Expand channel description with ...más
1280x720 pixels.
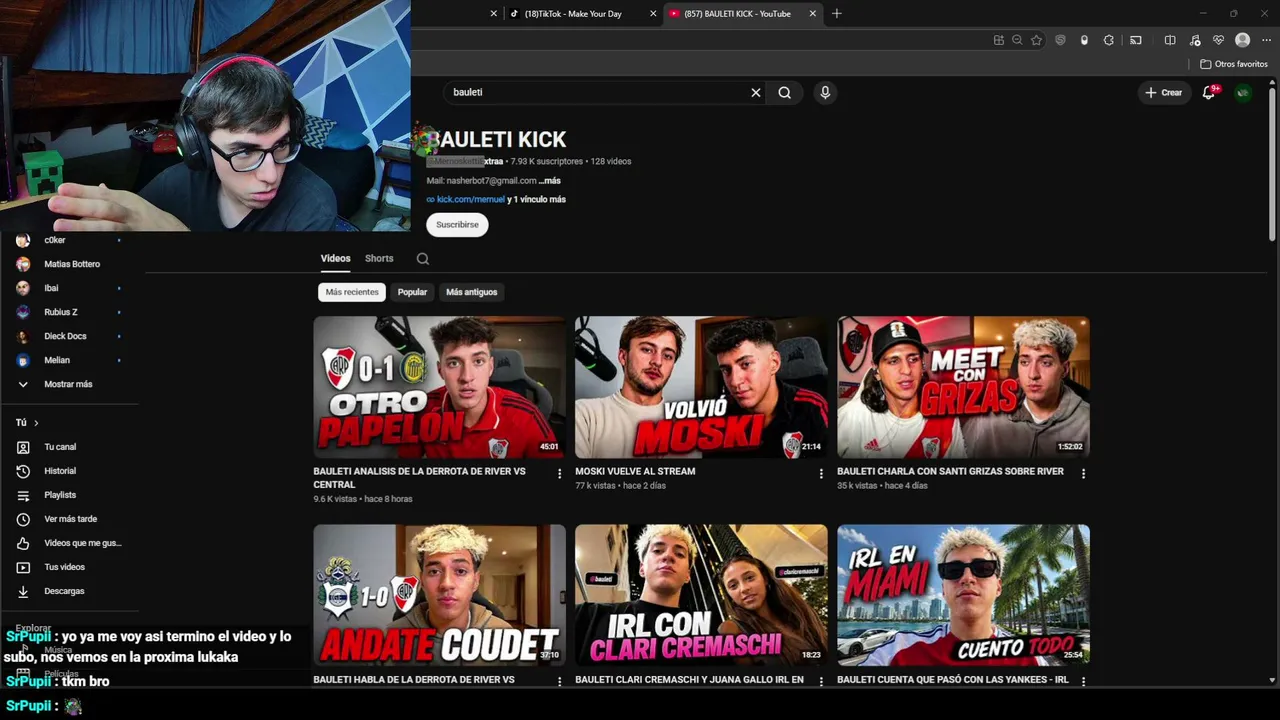point(549,181)
